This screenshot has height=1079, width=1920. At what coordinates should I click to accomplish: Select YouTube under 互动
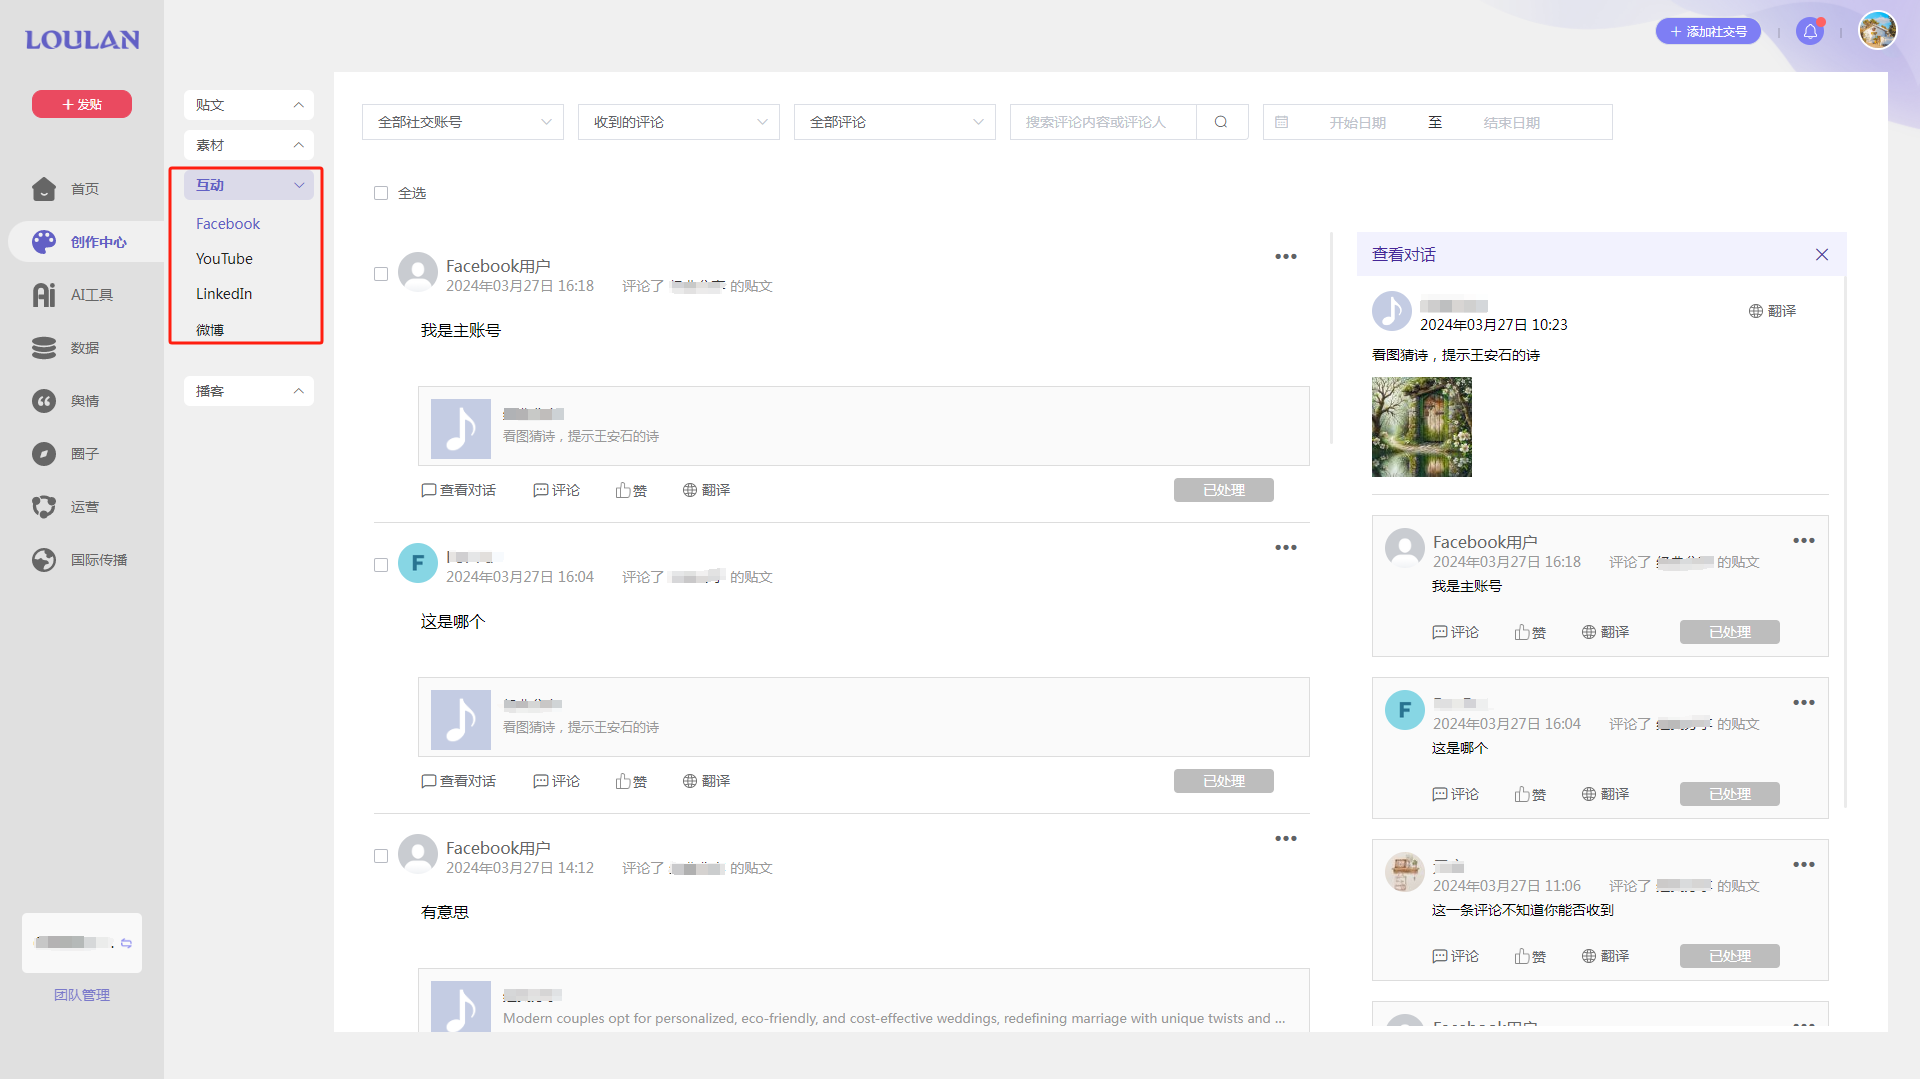[224, 259]
